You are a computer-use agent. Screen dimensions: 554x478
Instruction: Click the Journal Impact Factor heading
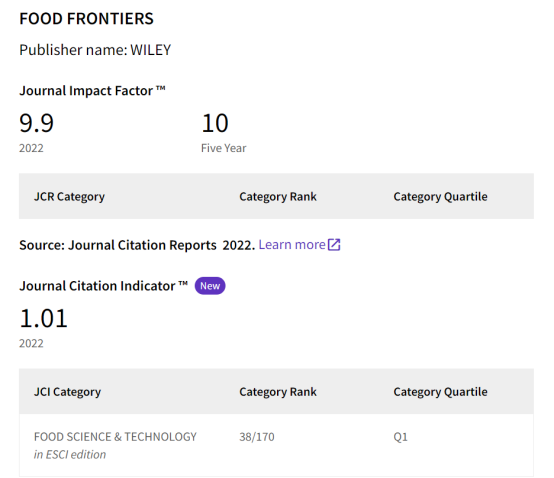tap(92, 91)
